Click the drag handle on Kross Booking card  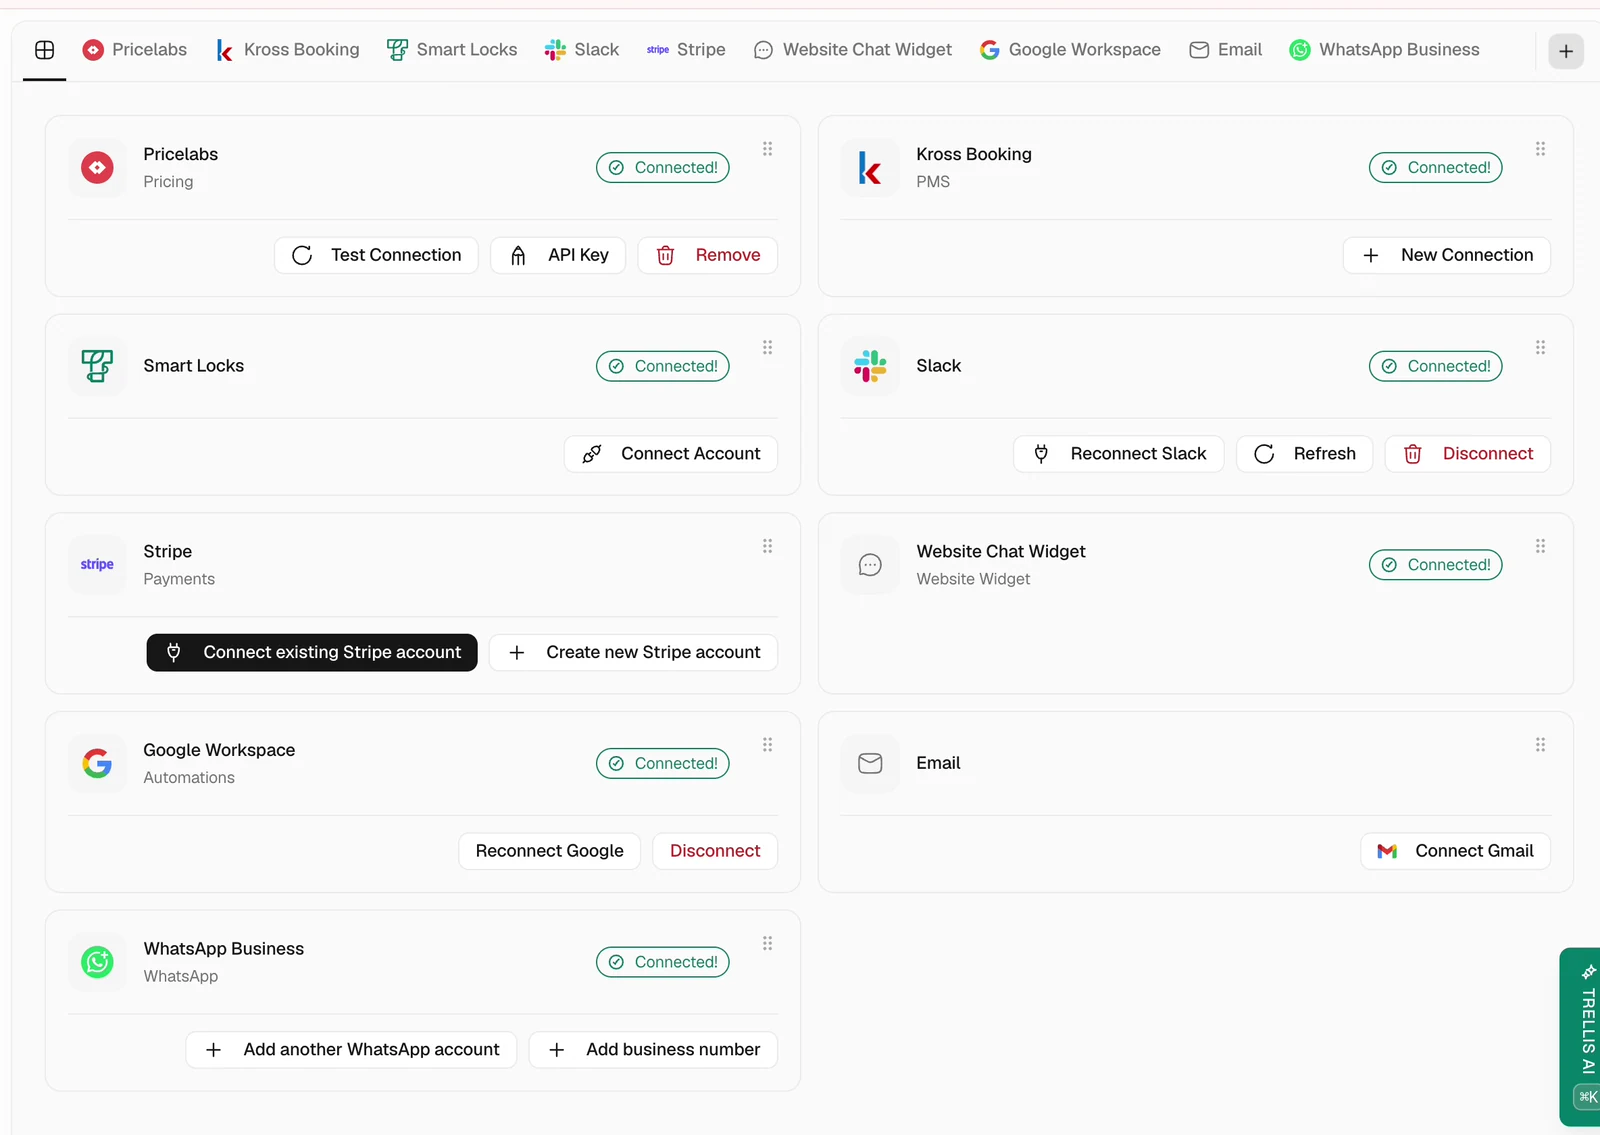click(1540, 149)
